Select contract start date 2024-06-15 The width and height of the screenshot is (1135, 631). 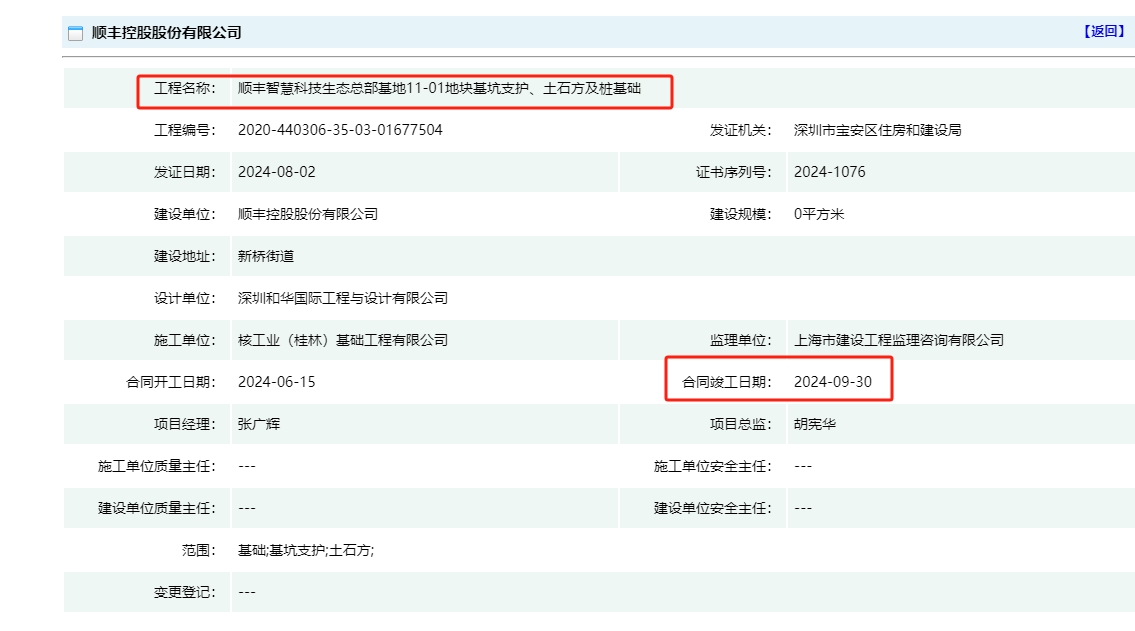tap(276, 382)
